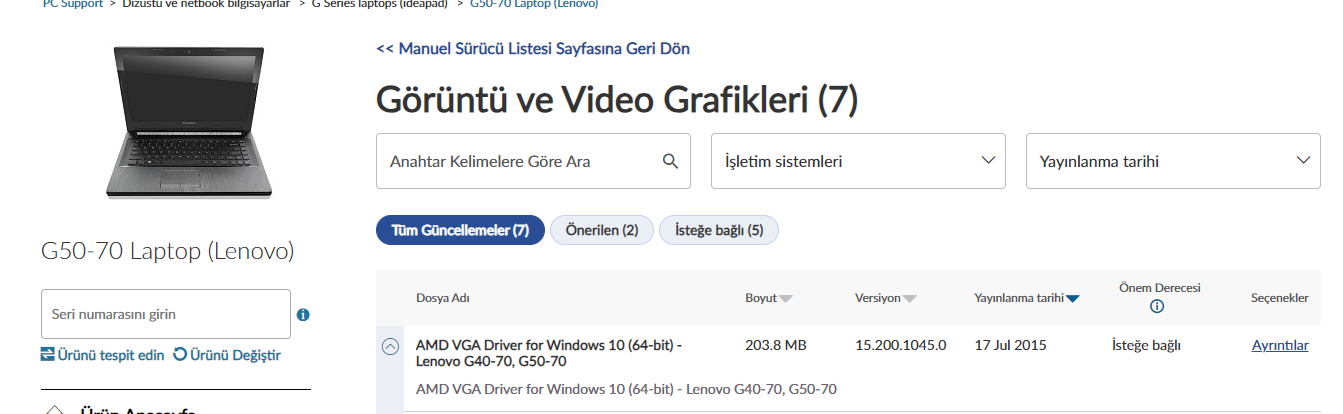
Task: Click the search magnifier icon
Action: point(671,161)
